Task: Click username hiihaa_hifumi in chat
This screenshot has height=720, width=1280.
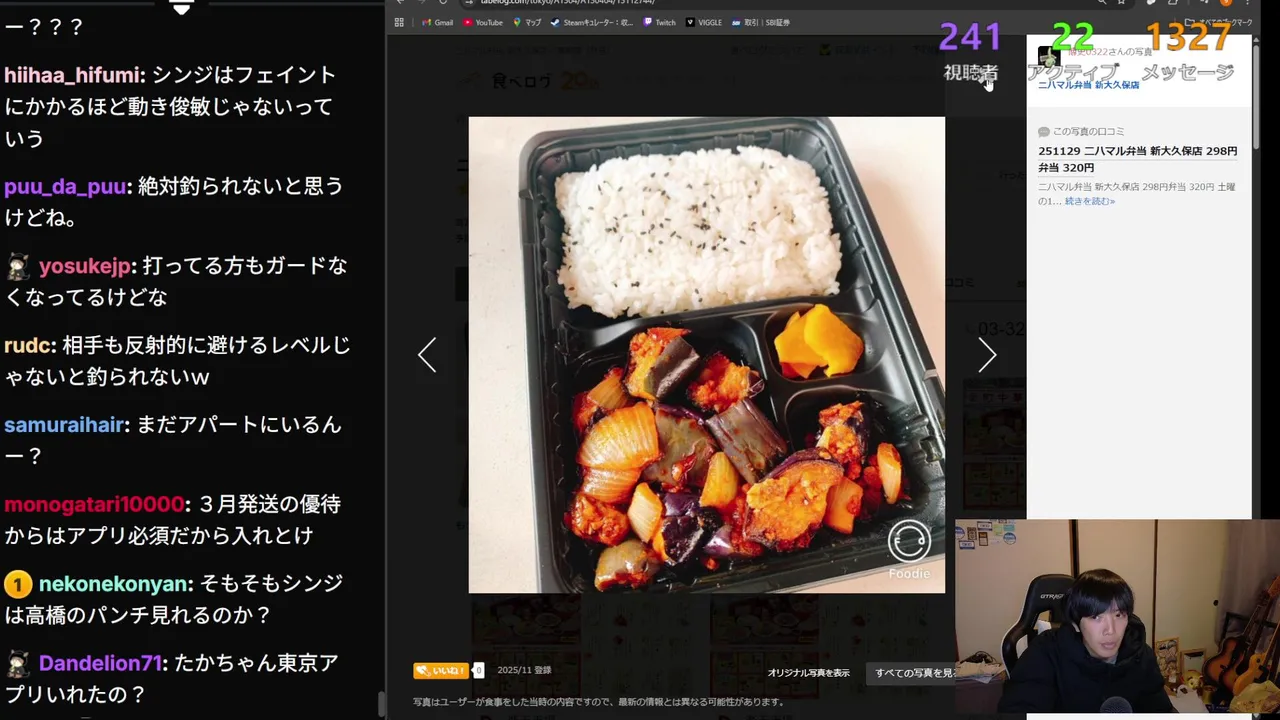Action: pyautogui.click(x=70, y=75)
